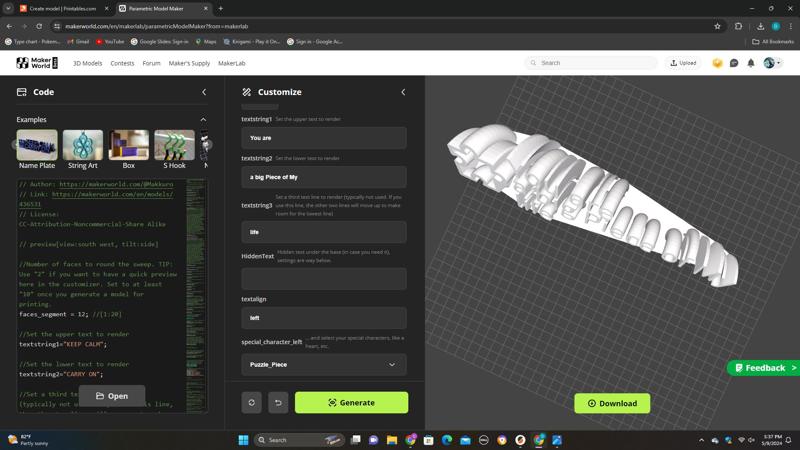Open the Puzzle_Piece special character dropdown

click(x=324, y=364)
